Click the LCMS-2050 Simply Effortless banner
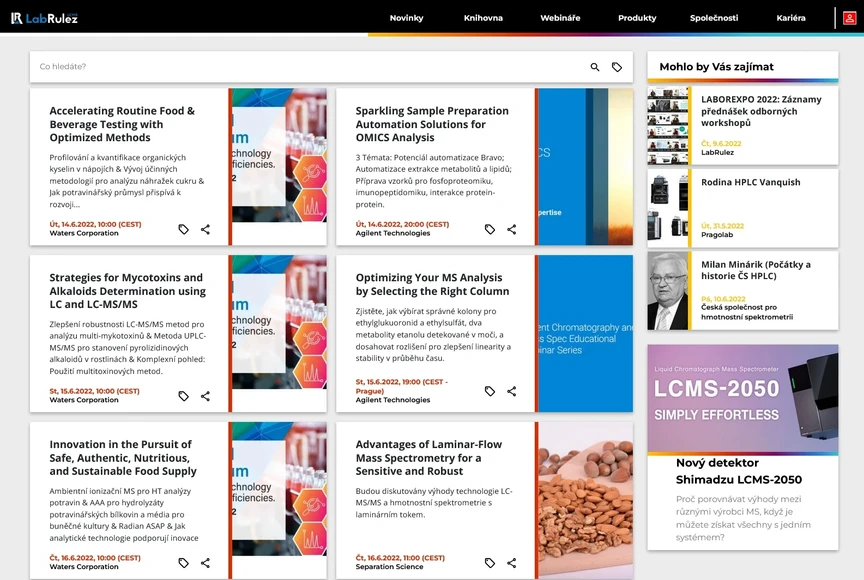Image resolution: width=864 pixels, height=580 pixels. pyautogui.click(x=743, y=398)
